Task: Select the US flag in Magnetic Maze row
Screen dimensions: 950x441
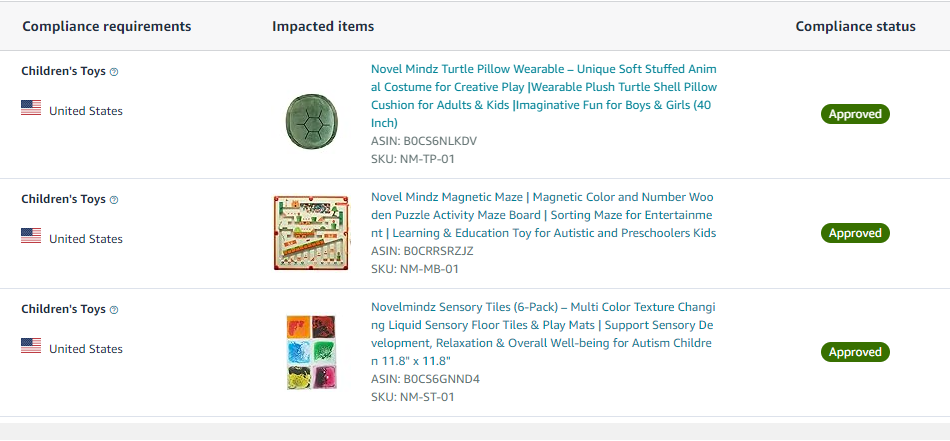Action: [31, 236]
